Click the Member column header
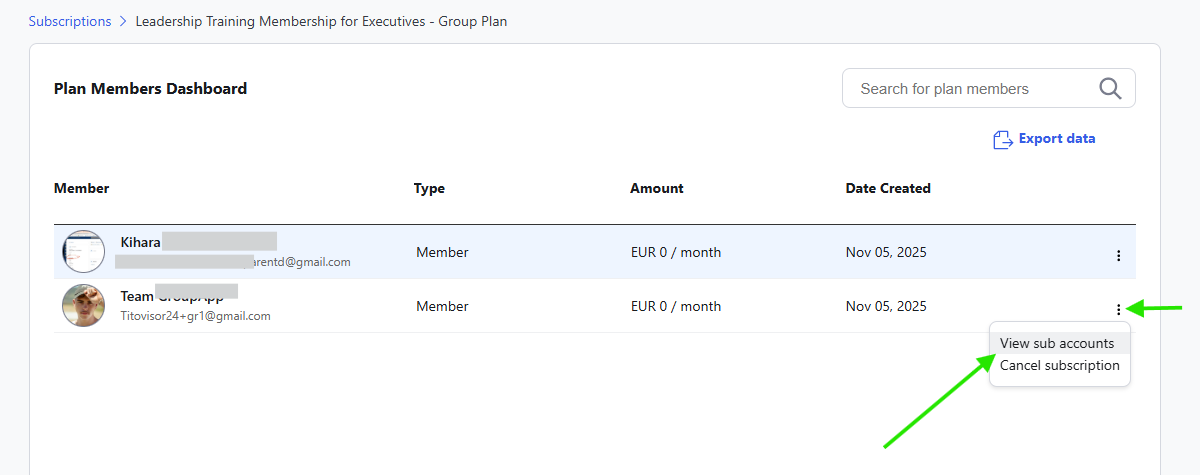The image size is (1200, 475). click(82, 188)
